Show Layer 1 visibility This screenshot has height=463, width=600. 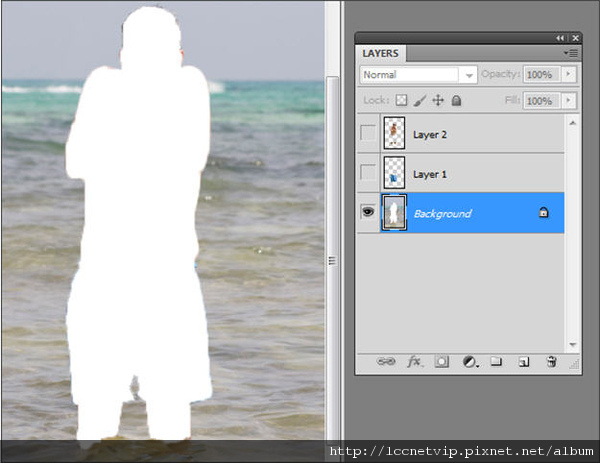(x=368, y=172)
